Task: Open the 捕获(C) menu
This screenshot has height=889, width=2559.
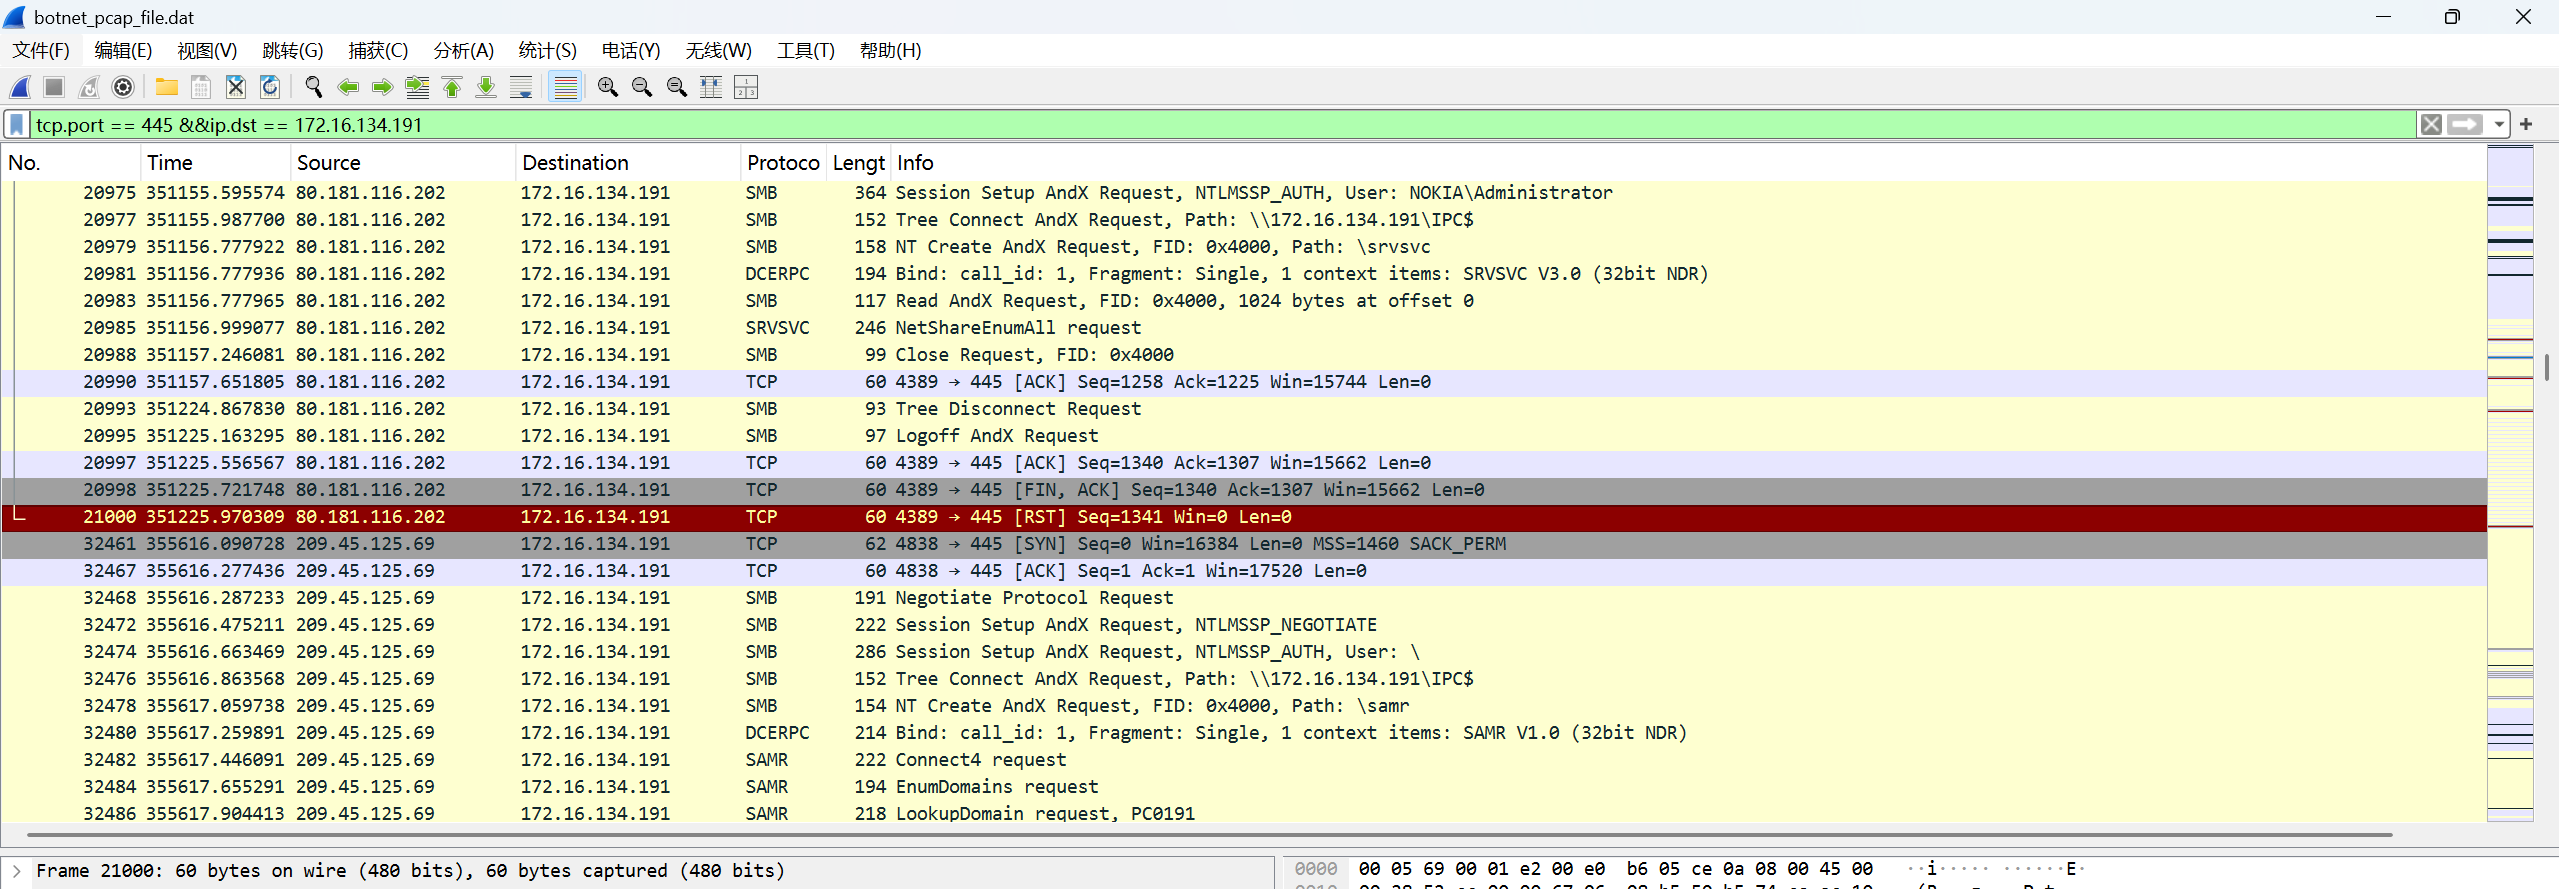Action: [378, 50]
